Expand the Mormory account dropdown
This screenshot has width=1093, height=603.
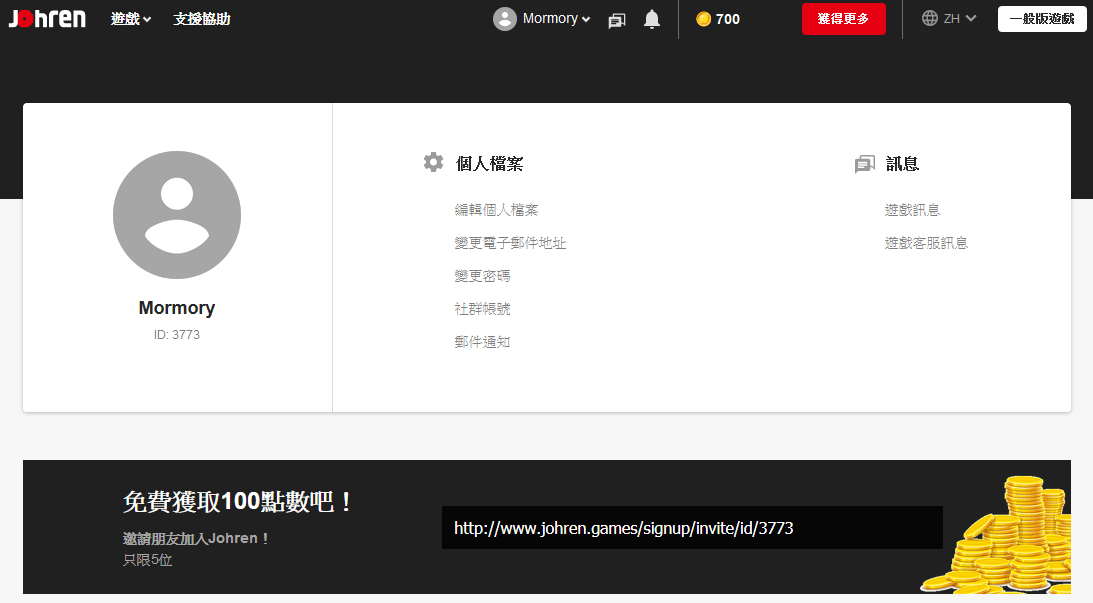(556, 19)
